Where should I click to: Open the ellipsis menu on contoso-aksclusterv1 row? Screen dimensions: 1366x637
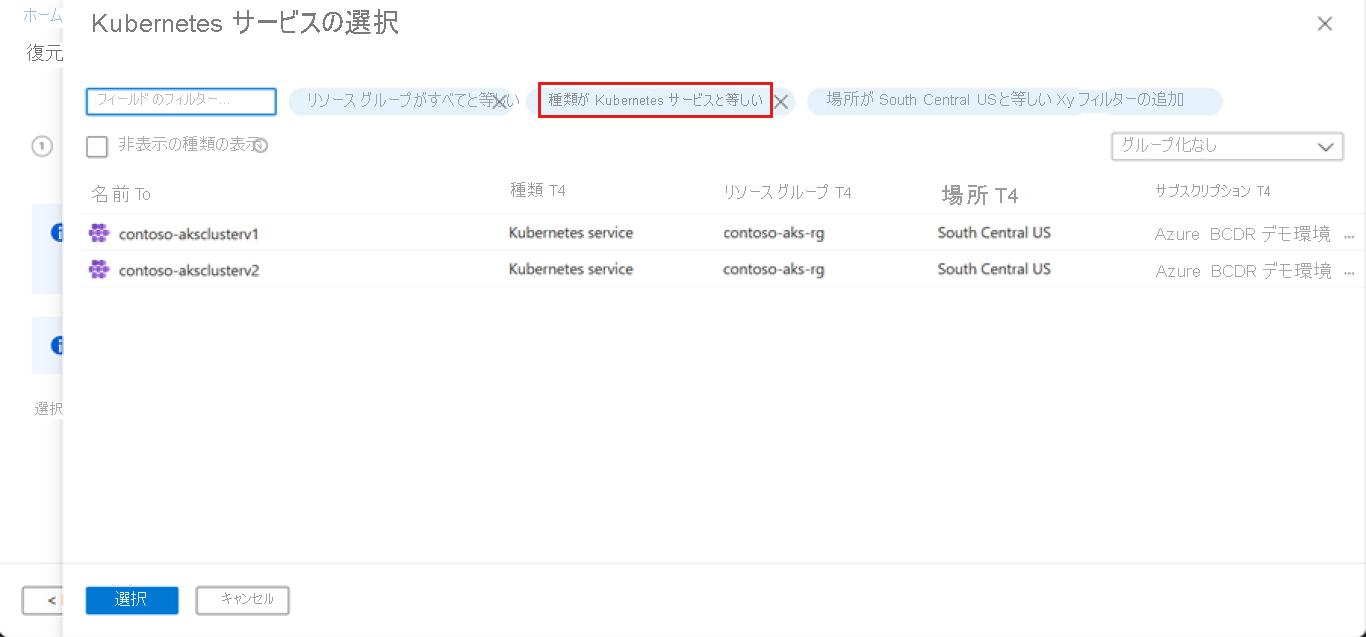(x=1349, y=235)
